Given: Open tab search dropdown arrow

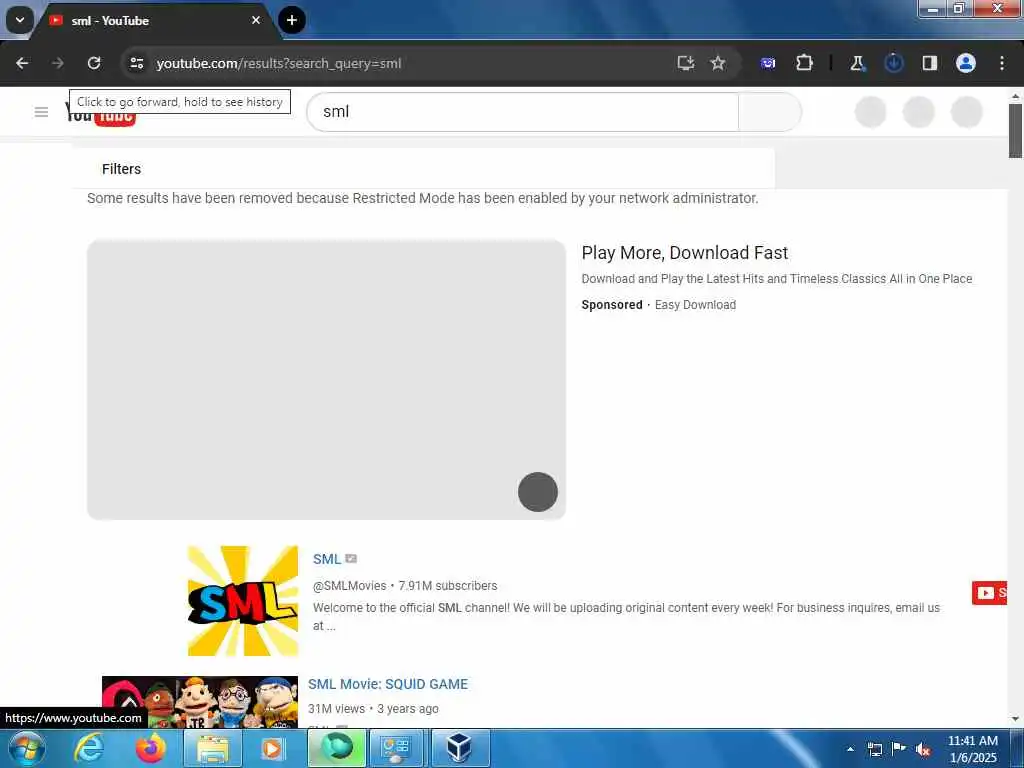Looking at the screenshot, I should (x=20, y=20).
